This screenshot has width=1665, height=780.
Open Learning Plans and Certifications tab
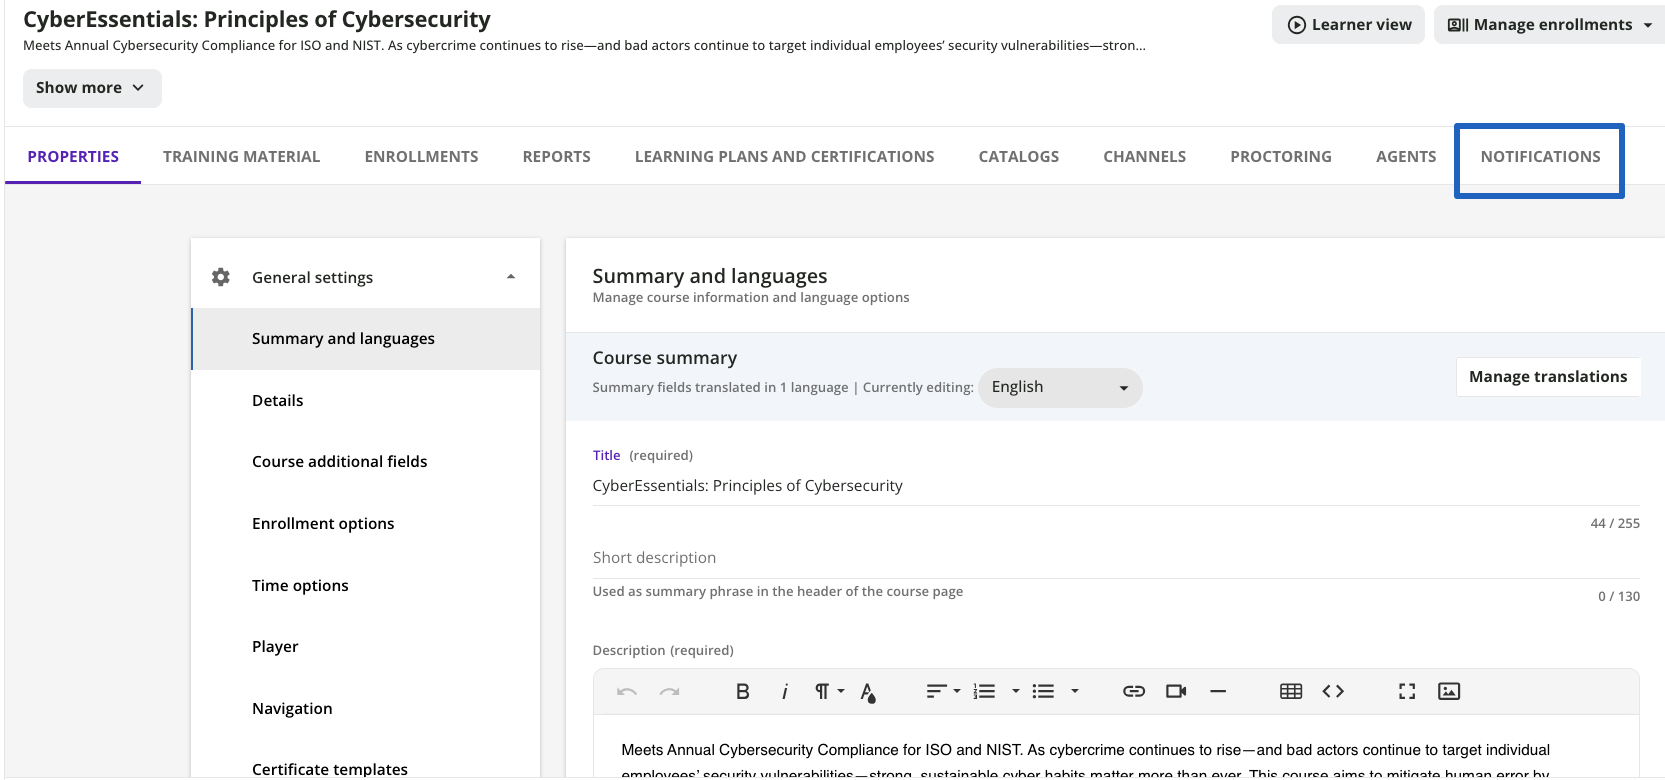(784, 156)
